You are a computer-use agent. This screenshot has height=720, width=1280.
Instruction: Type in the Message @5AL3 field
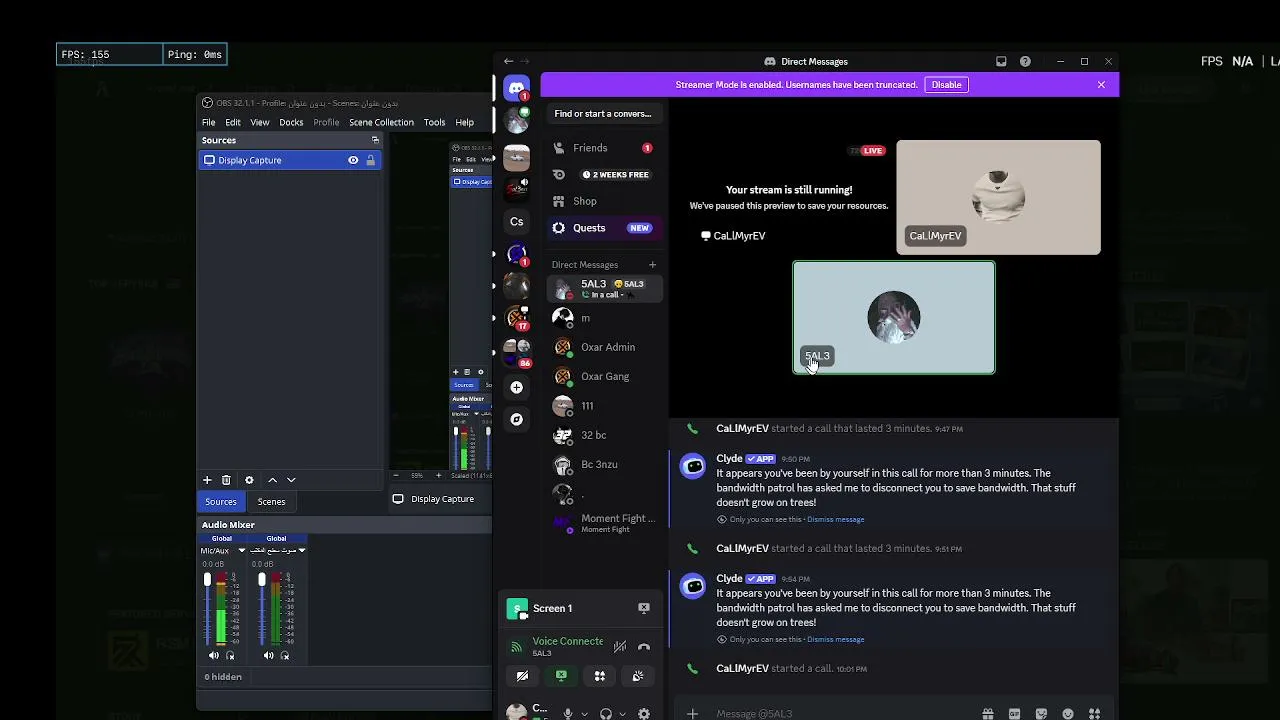pos(840,713)
